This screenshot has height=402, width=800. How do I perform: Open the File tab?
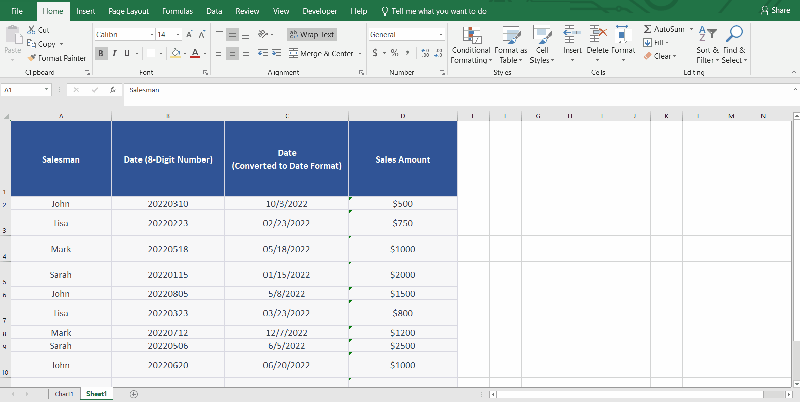pos(17,11)
